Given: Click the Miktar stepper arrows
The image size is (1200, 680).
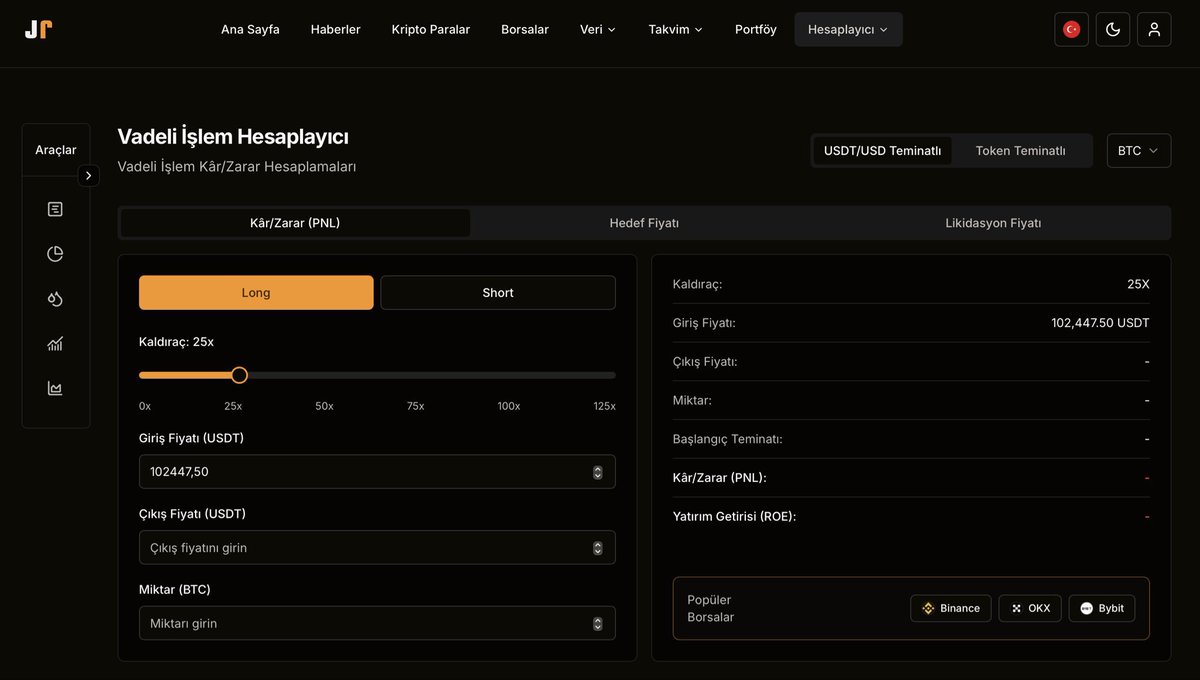Looking at the screenshot, I should point(598,624).
